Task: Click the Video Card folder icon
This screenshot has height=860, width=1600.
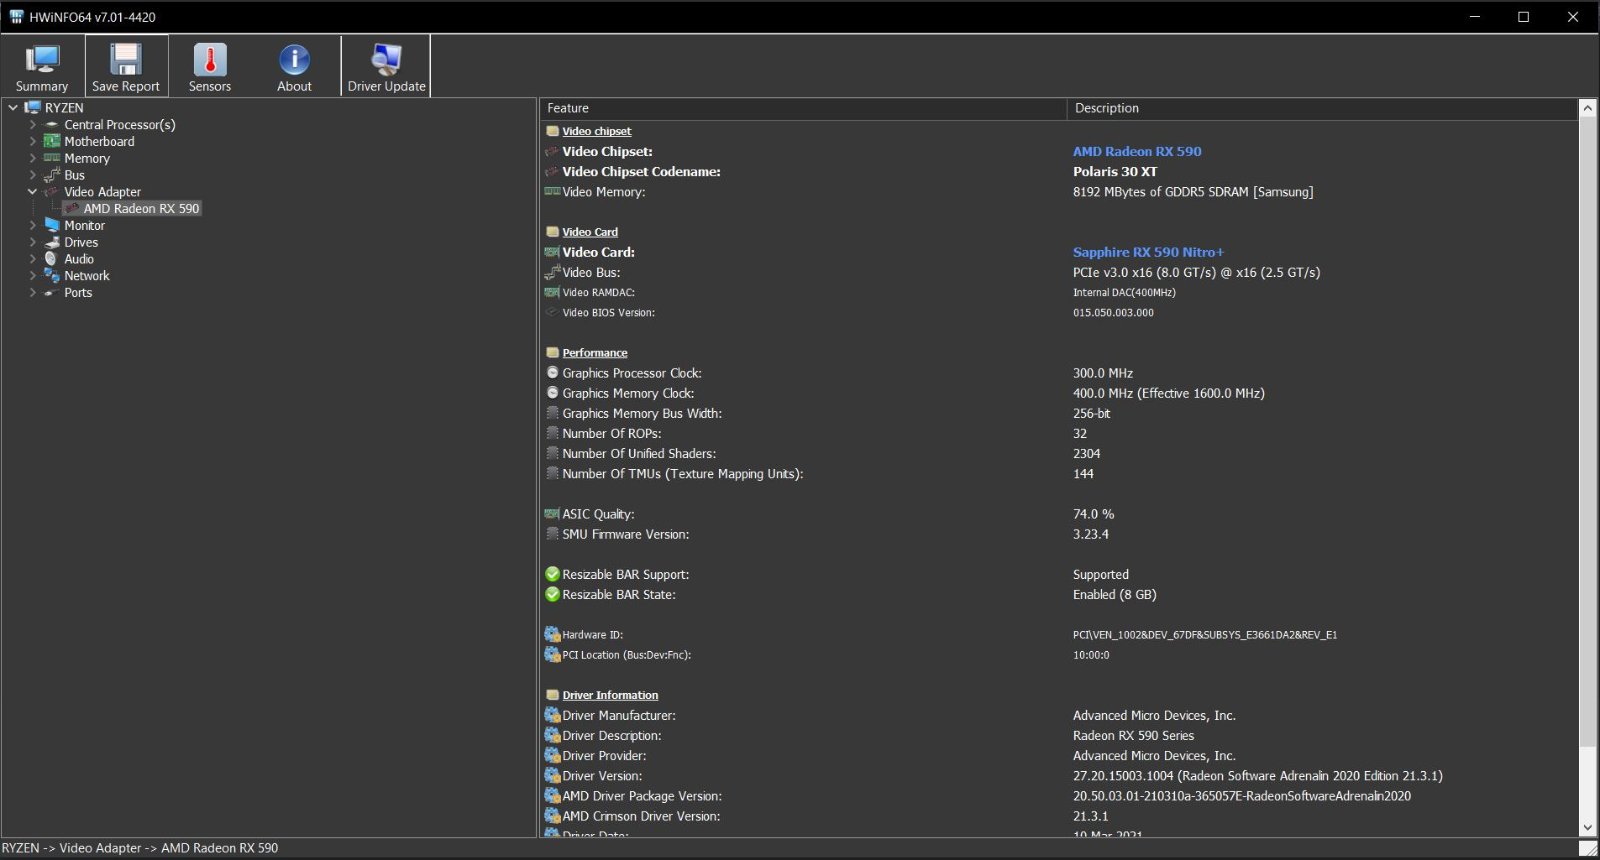Action: click(552, 231)
